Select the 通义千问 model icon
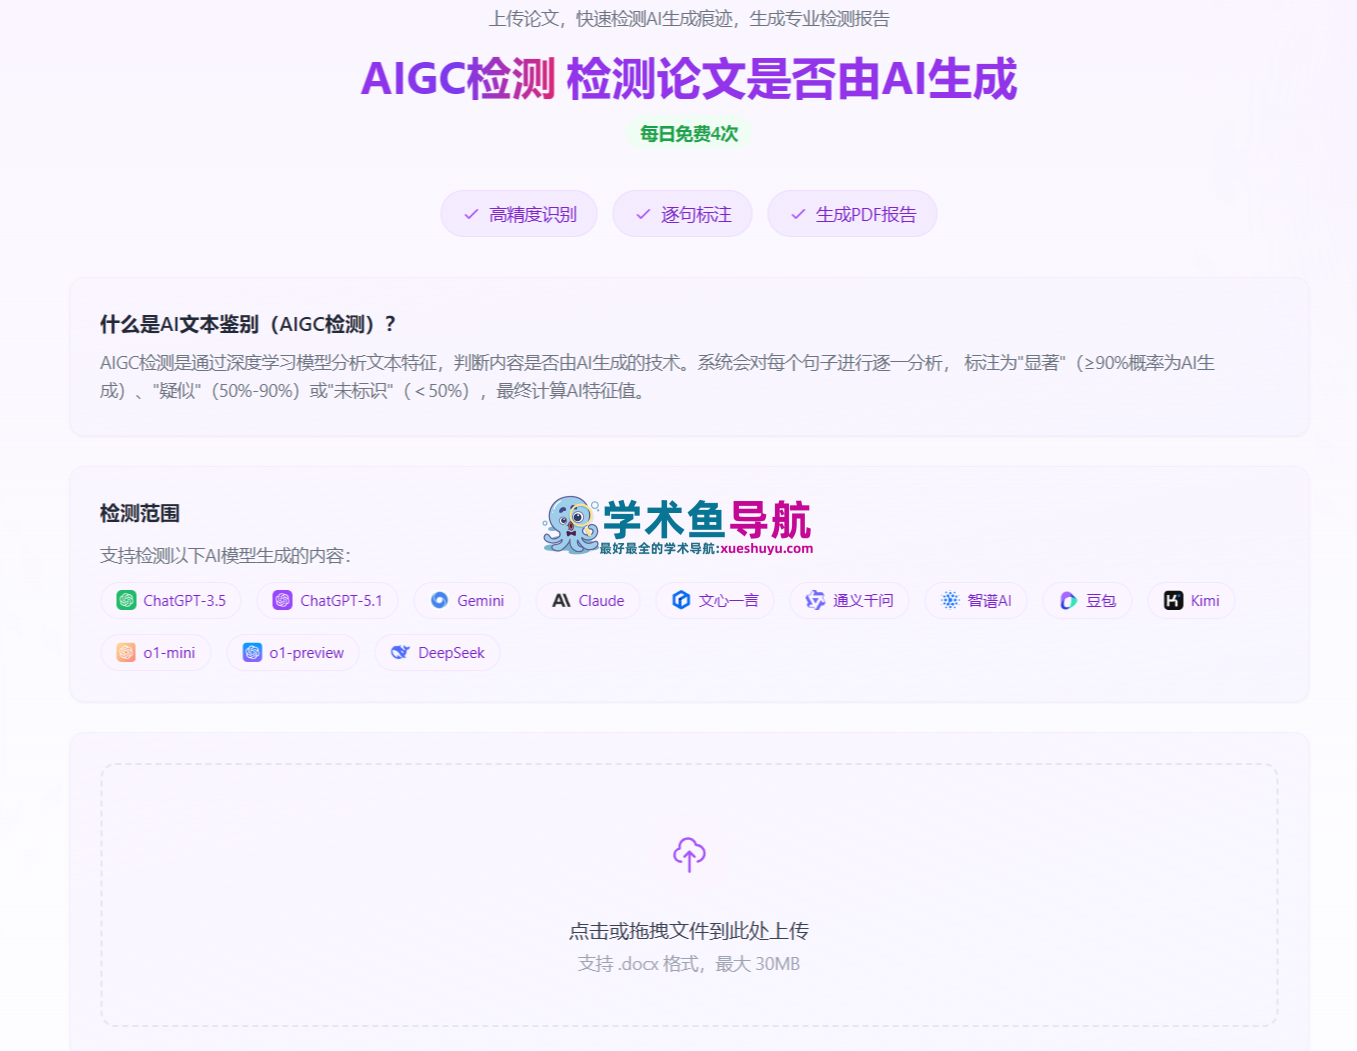Viewport: 1357px width, 1051px height. pos(815,600)
